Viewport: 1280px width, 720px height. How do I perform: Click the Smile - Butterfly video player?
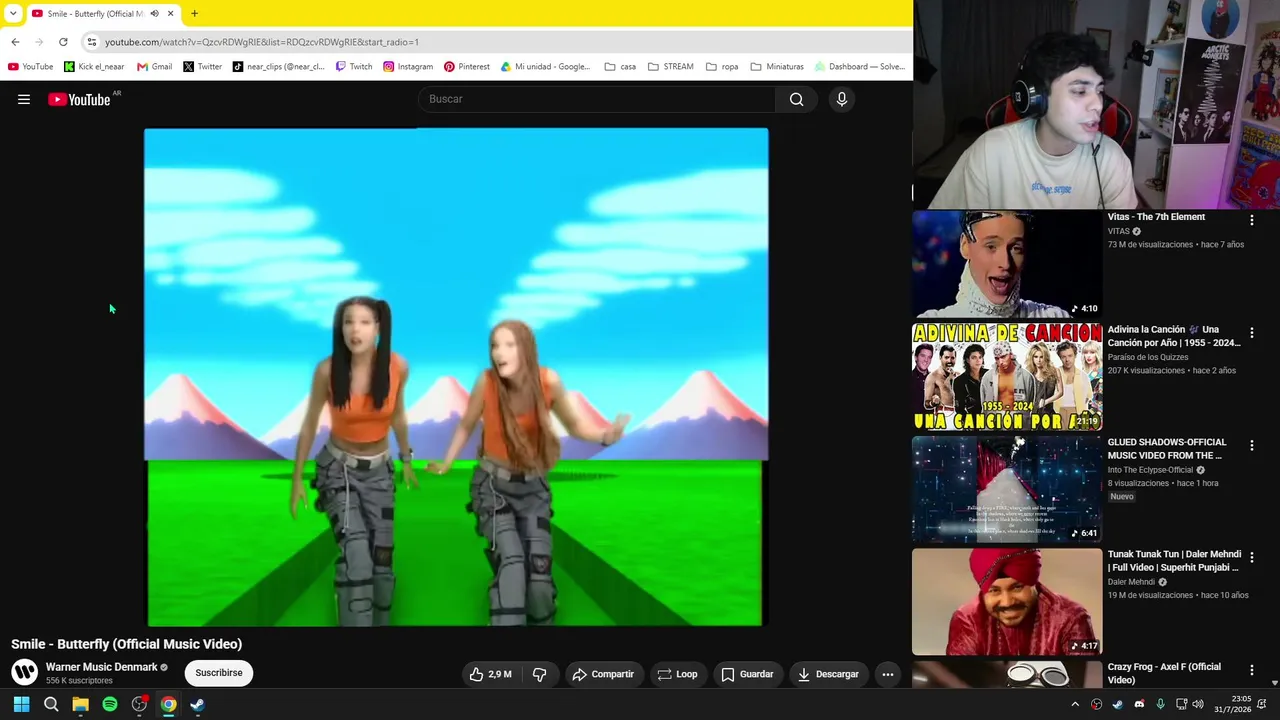[456, 377]
